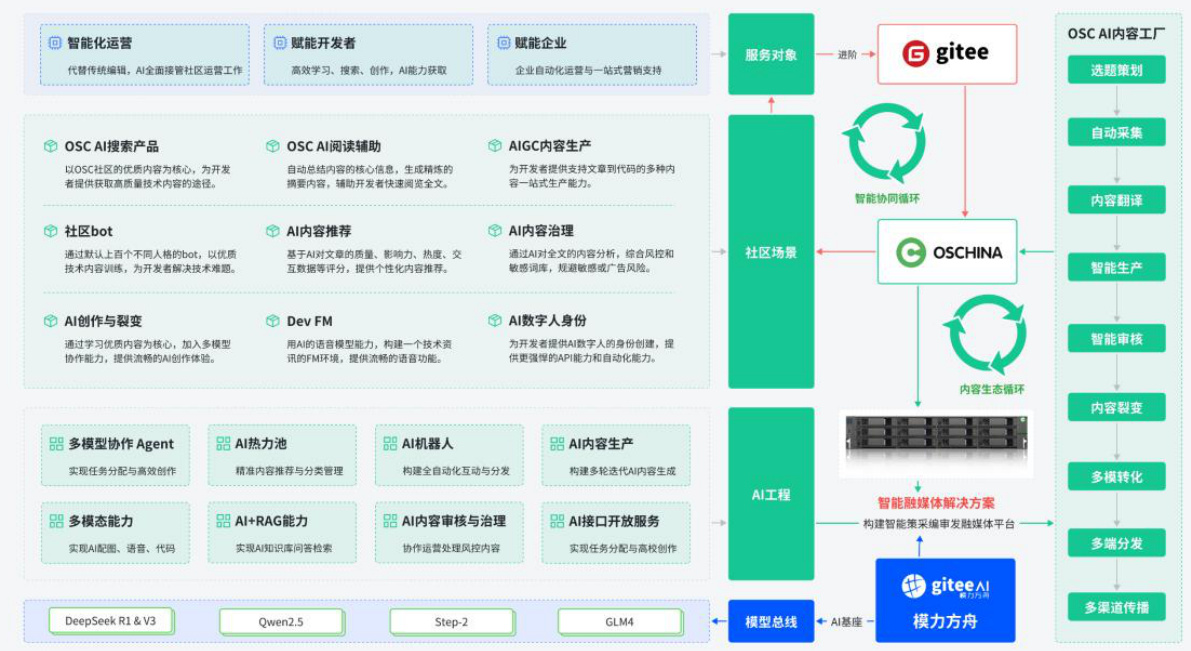Click the OSC AI内容工厂 title
Viewport: 1191px width, 651px height.
pos(1116,33)
